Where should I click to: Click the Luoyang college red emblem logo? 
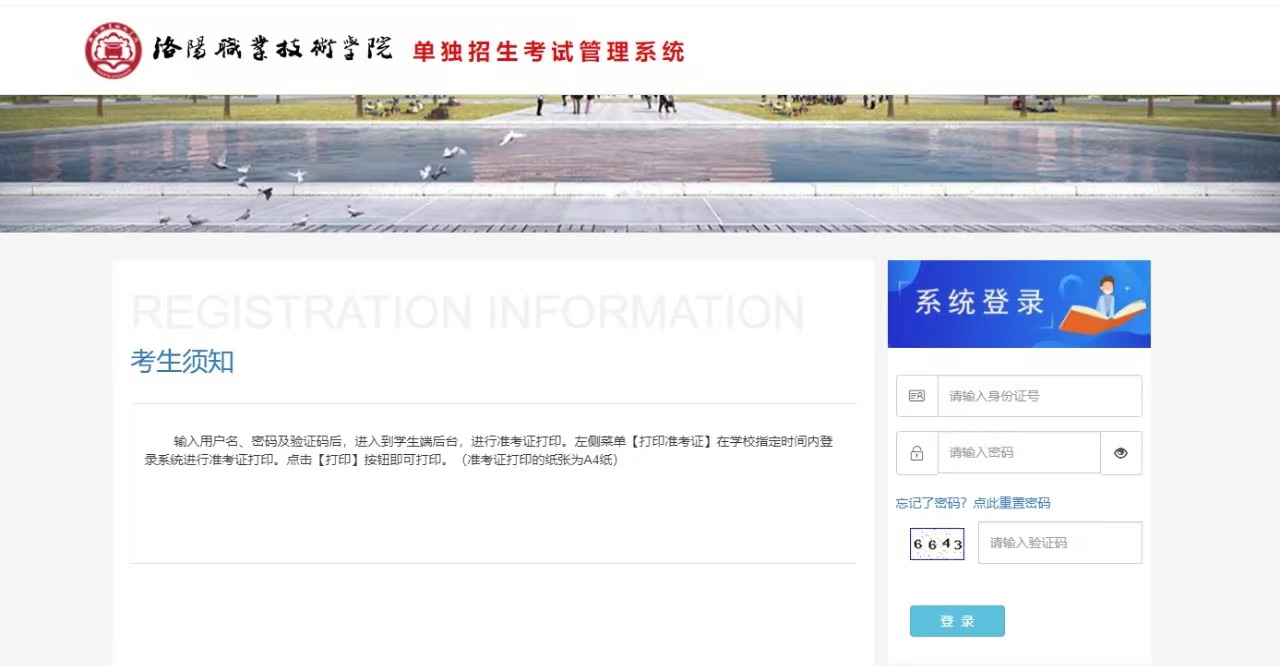[113, 50]
